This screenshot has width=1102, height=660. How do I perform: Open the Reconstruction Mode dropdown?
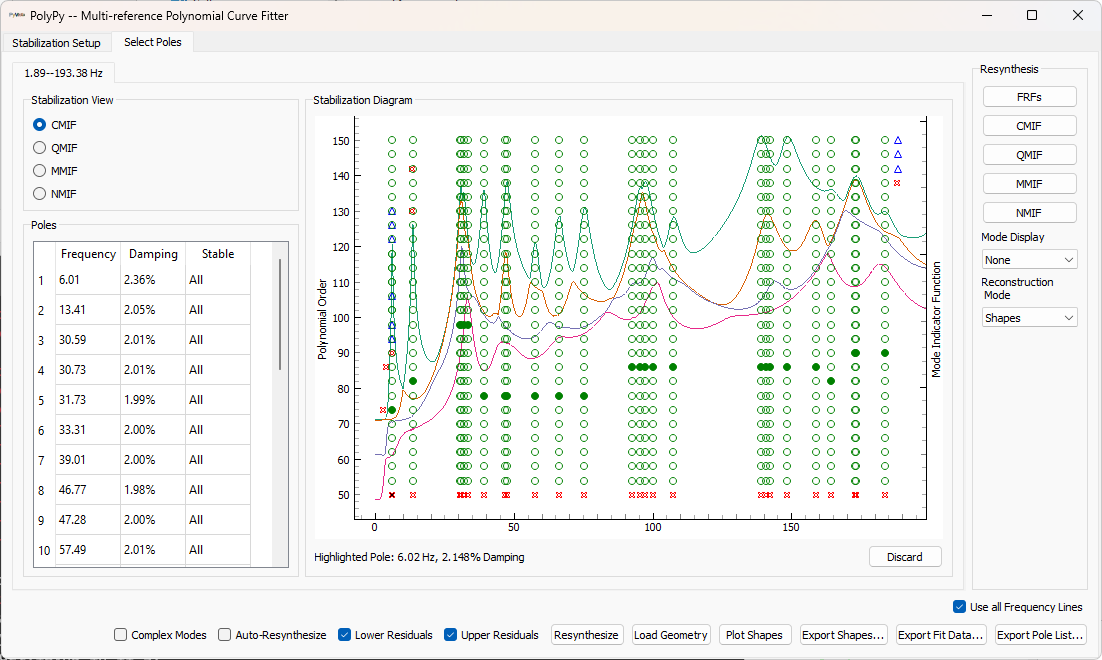point(1029,317)
